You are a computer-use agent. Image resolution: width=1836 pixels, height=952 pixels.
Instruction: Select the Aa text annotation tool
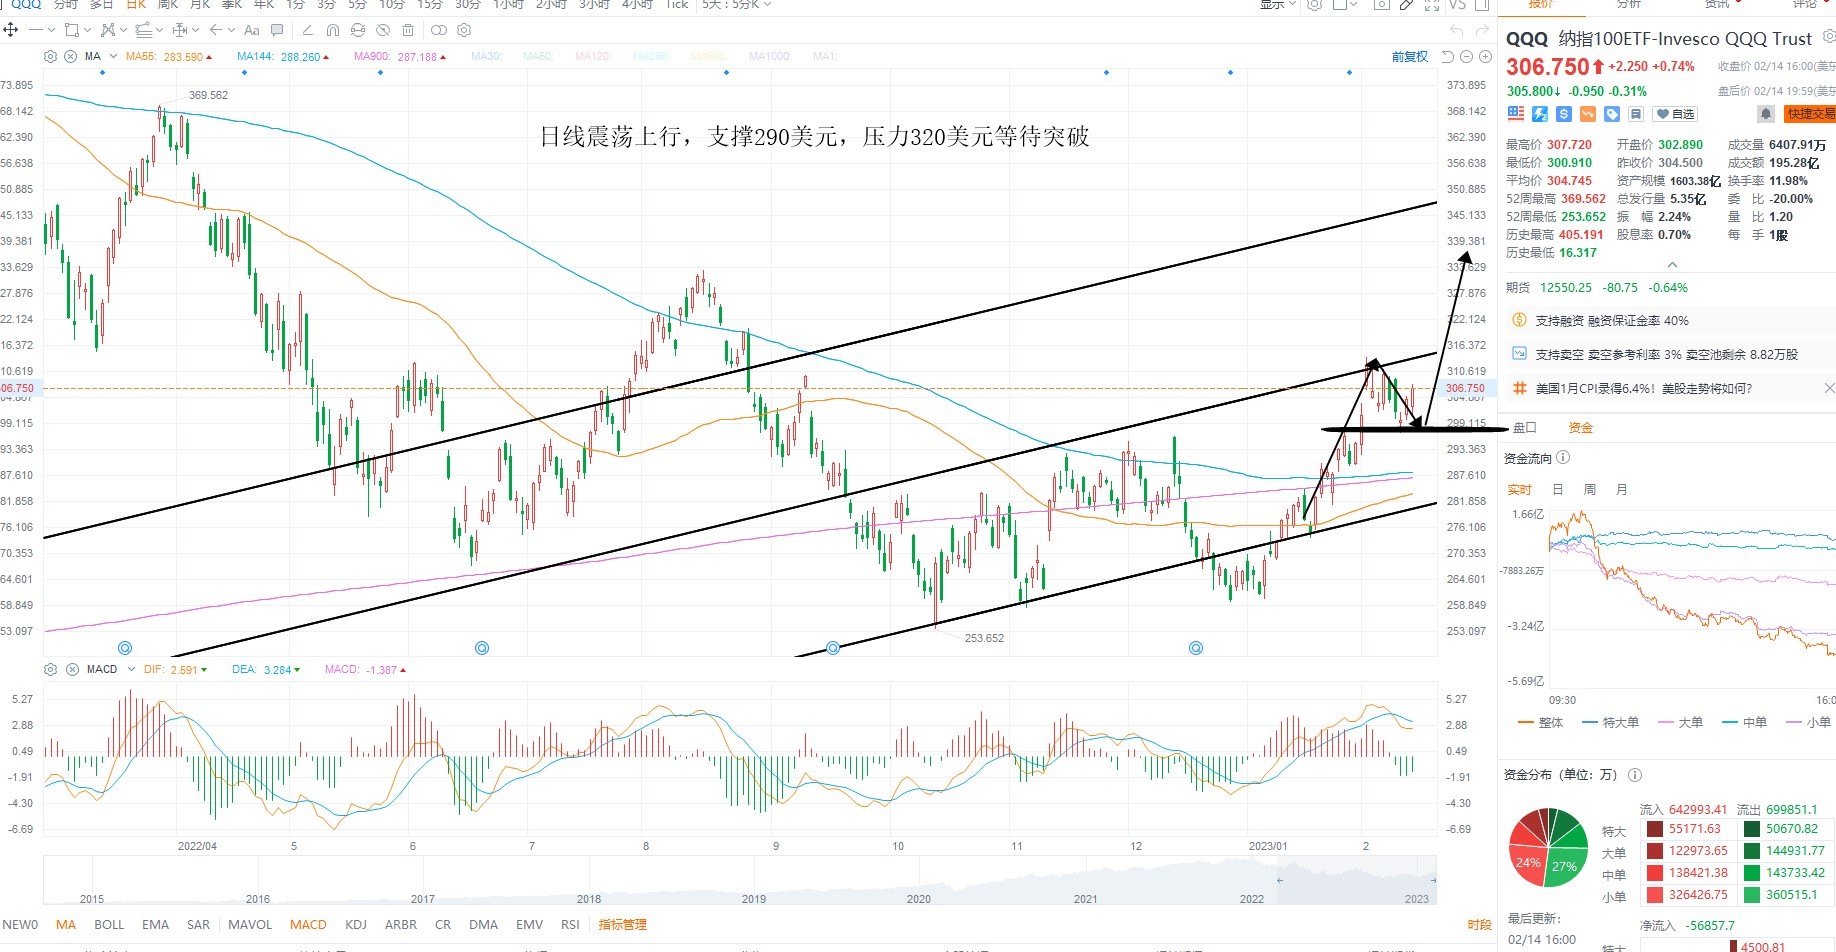point(252,30)
